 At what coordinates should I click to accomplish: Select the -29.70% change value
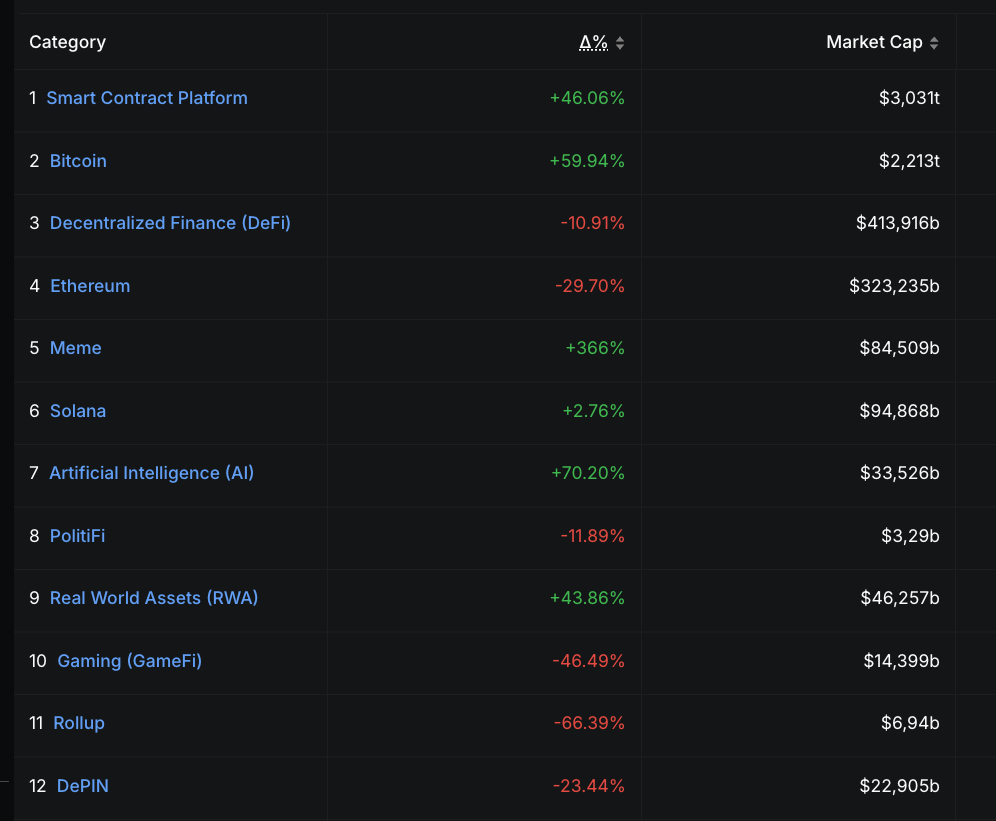pyautogui.click(x=590, y=286)
